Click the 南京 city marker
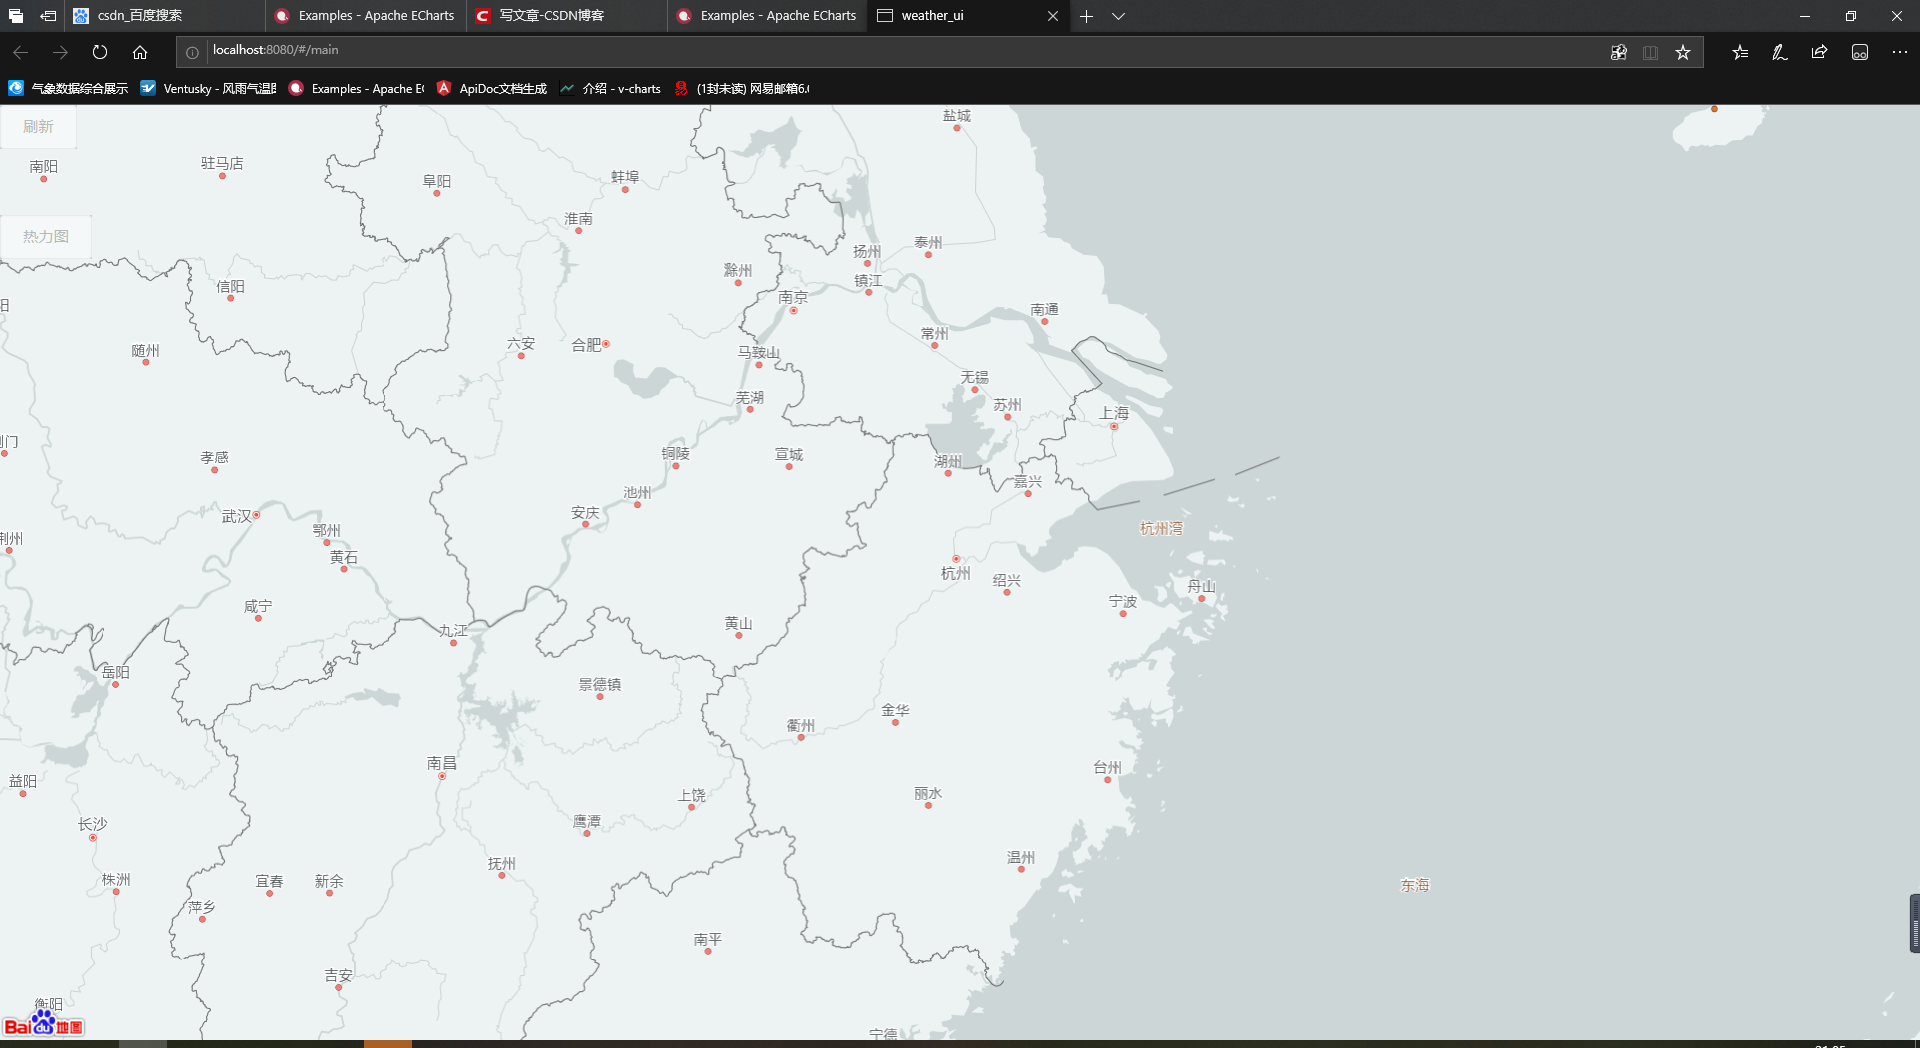This screenshot has width=1920, height=1048. [794, 311]
